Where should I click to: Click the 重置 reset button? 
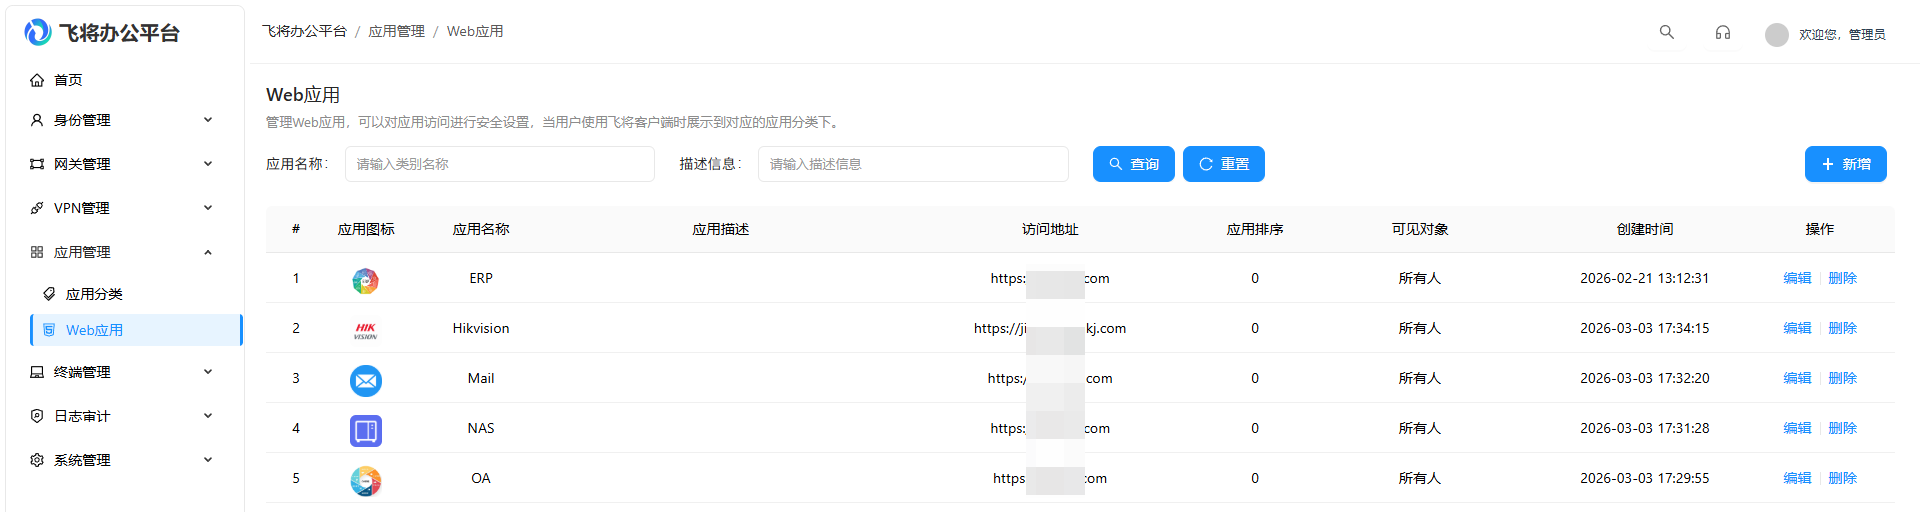pyautogui.click(x=1224, y=164)
